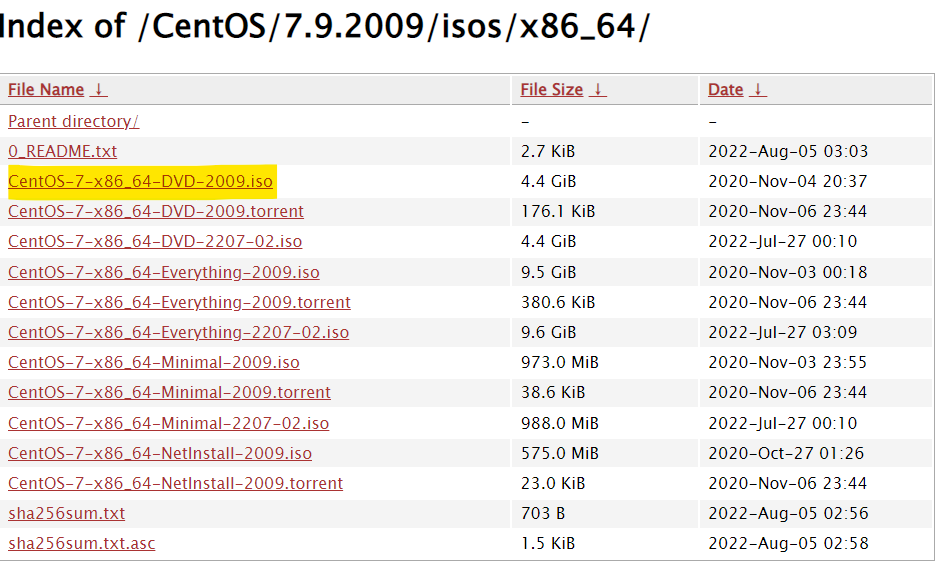Screen dimensions: 939x580
Task: Download CentOS-7-x86_64-Everything-2009.iso
Action: pos(163,272)
